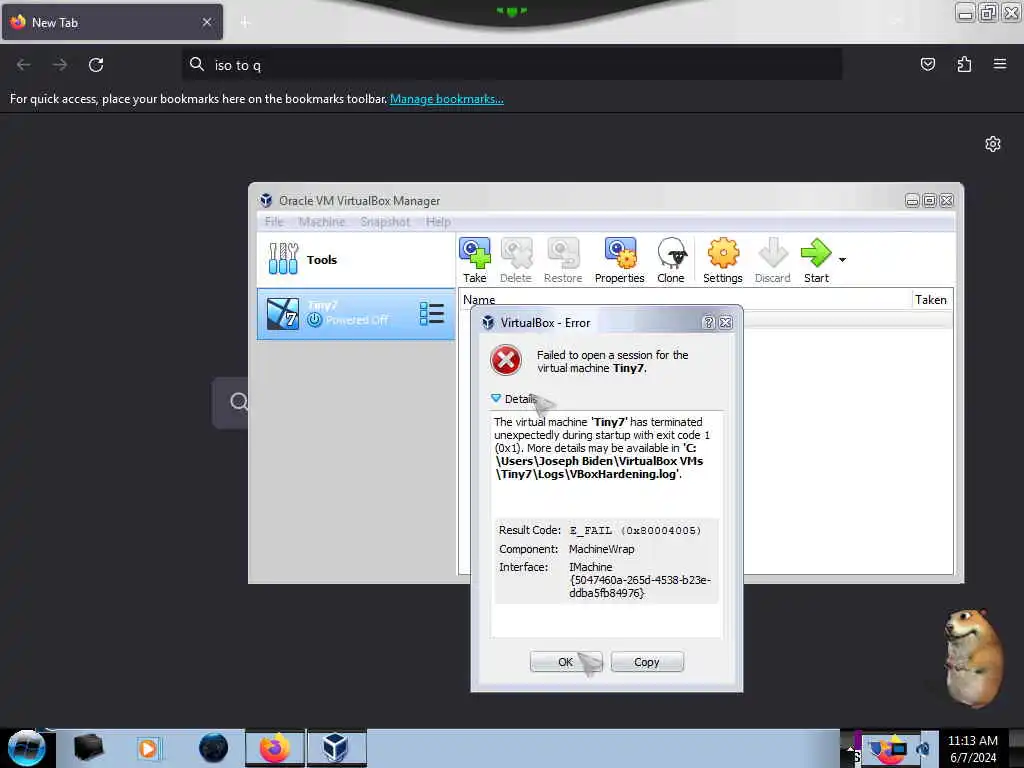Screen dimensions: 1024x768
Task: Click the Firefox address bar with 'iso to q'
Action: (512, 65)
